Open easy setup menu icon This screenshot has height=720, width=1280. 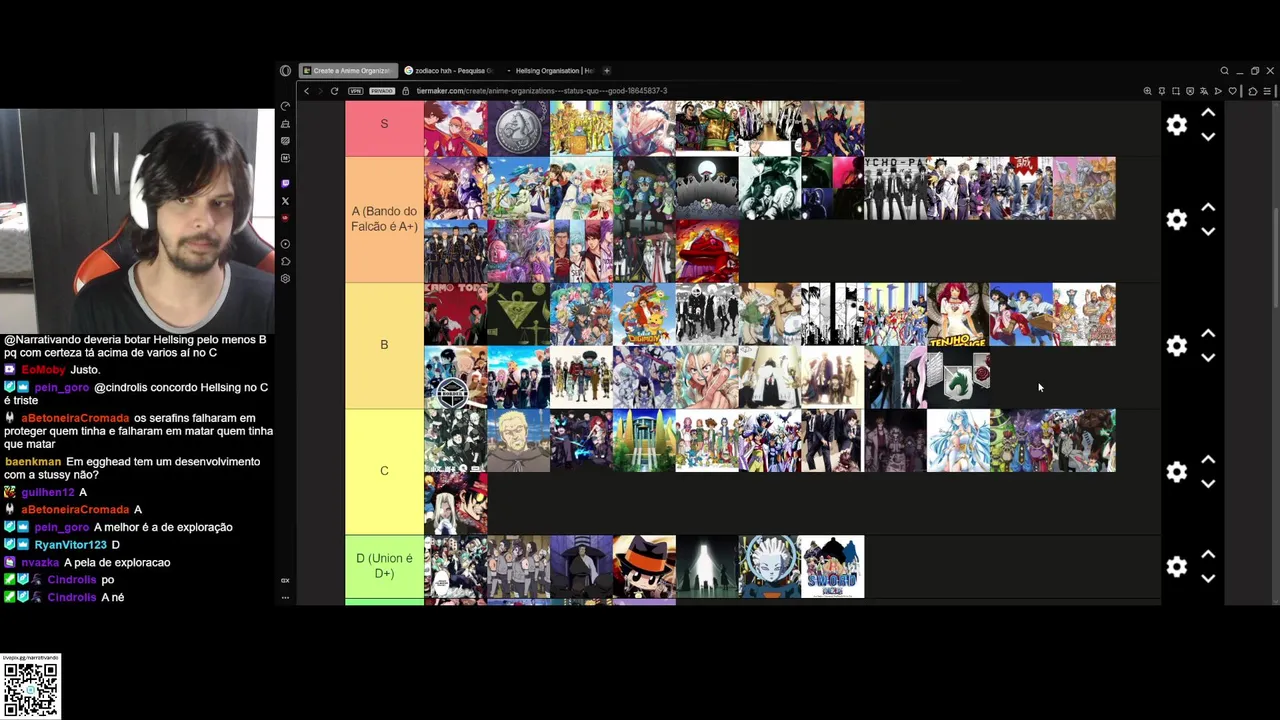point(1267,91)
